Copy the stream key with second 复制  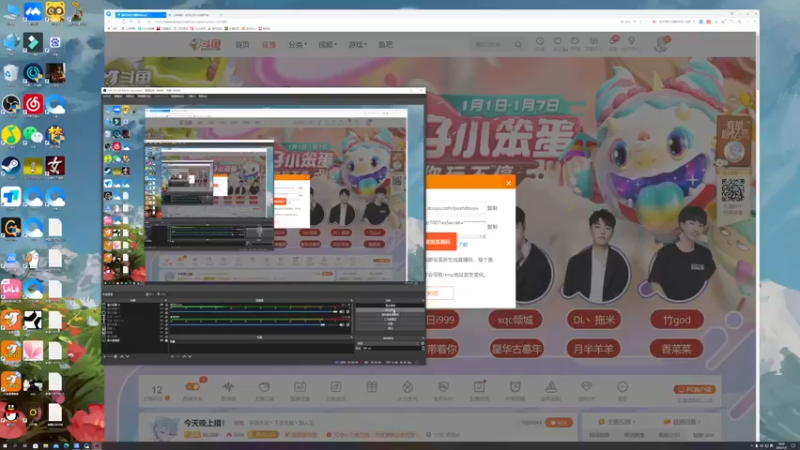[492, 227]
